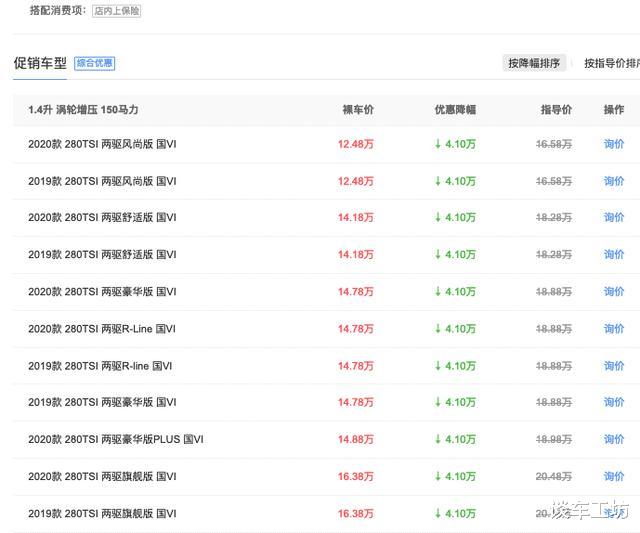This screenshot has width=640, height=533.
Task: Click 4.10万 discount of 2019款 旗舰版
Action: [x=455, y=514]
